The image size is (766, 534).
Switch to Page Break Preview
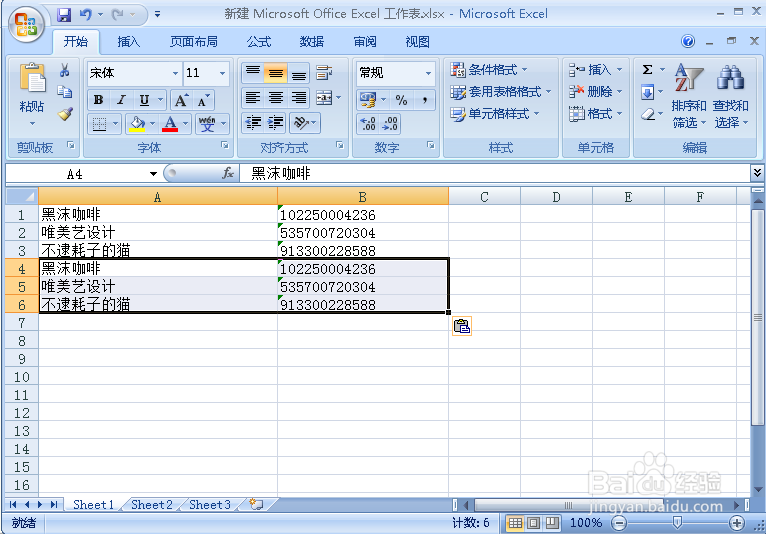tap(552, 523)
